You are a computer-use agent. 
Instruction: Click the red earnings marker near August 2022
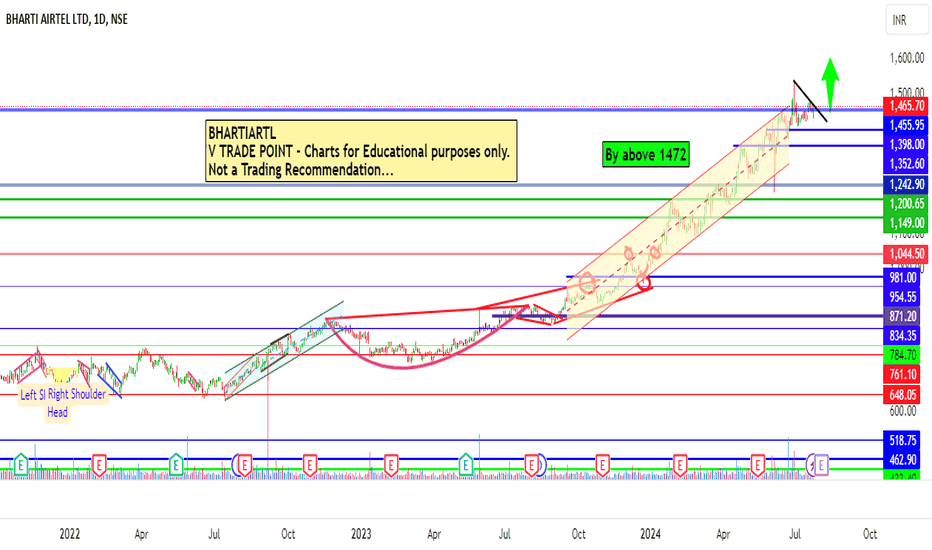pyautogui.click(x=245, y=464)
